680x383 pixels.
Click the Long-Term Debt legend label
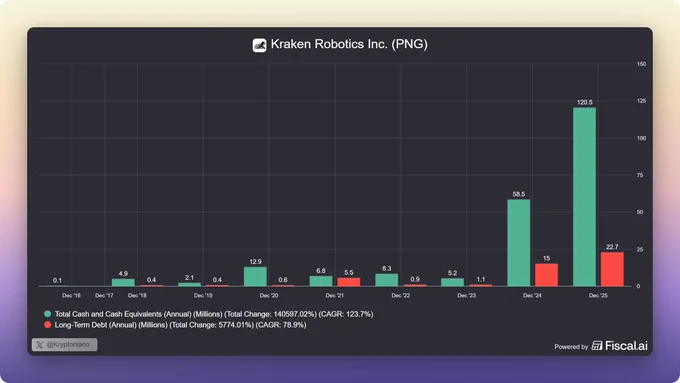(180, 325)
